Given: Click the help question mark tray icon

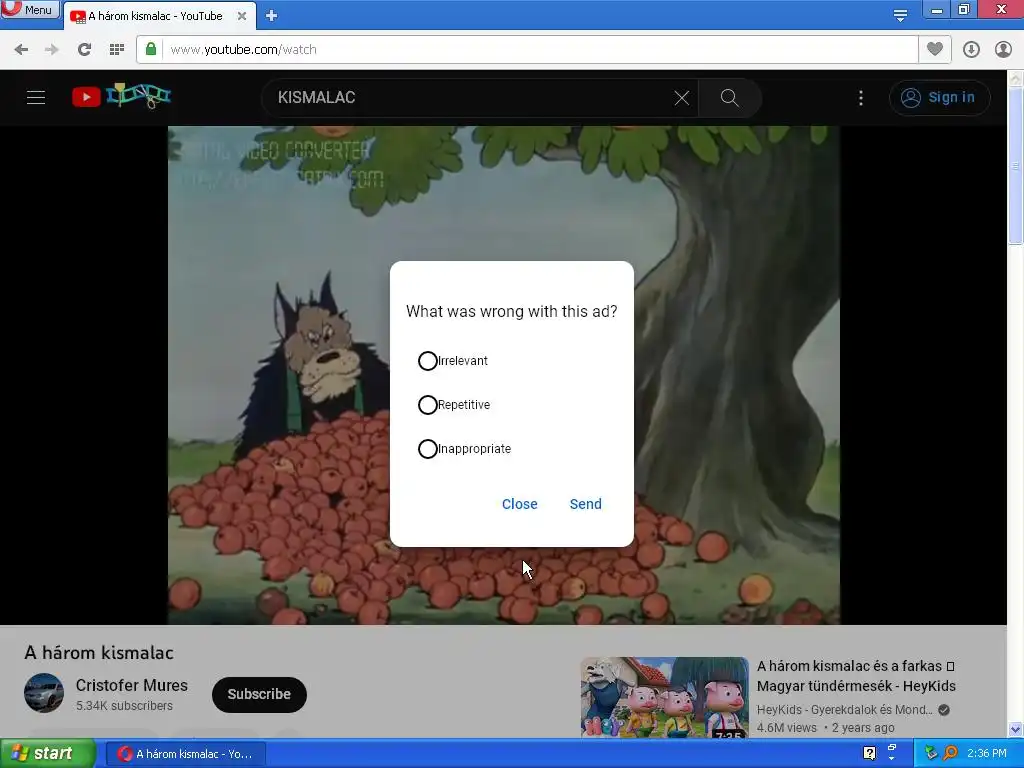Looking at the screenshot, I should click(x=869, y=754).
